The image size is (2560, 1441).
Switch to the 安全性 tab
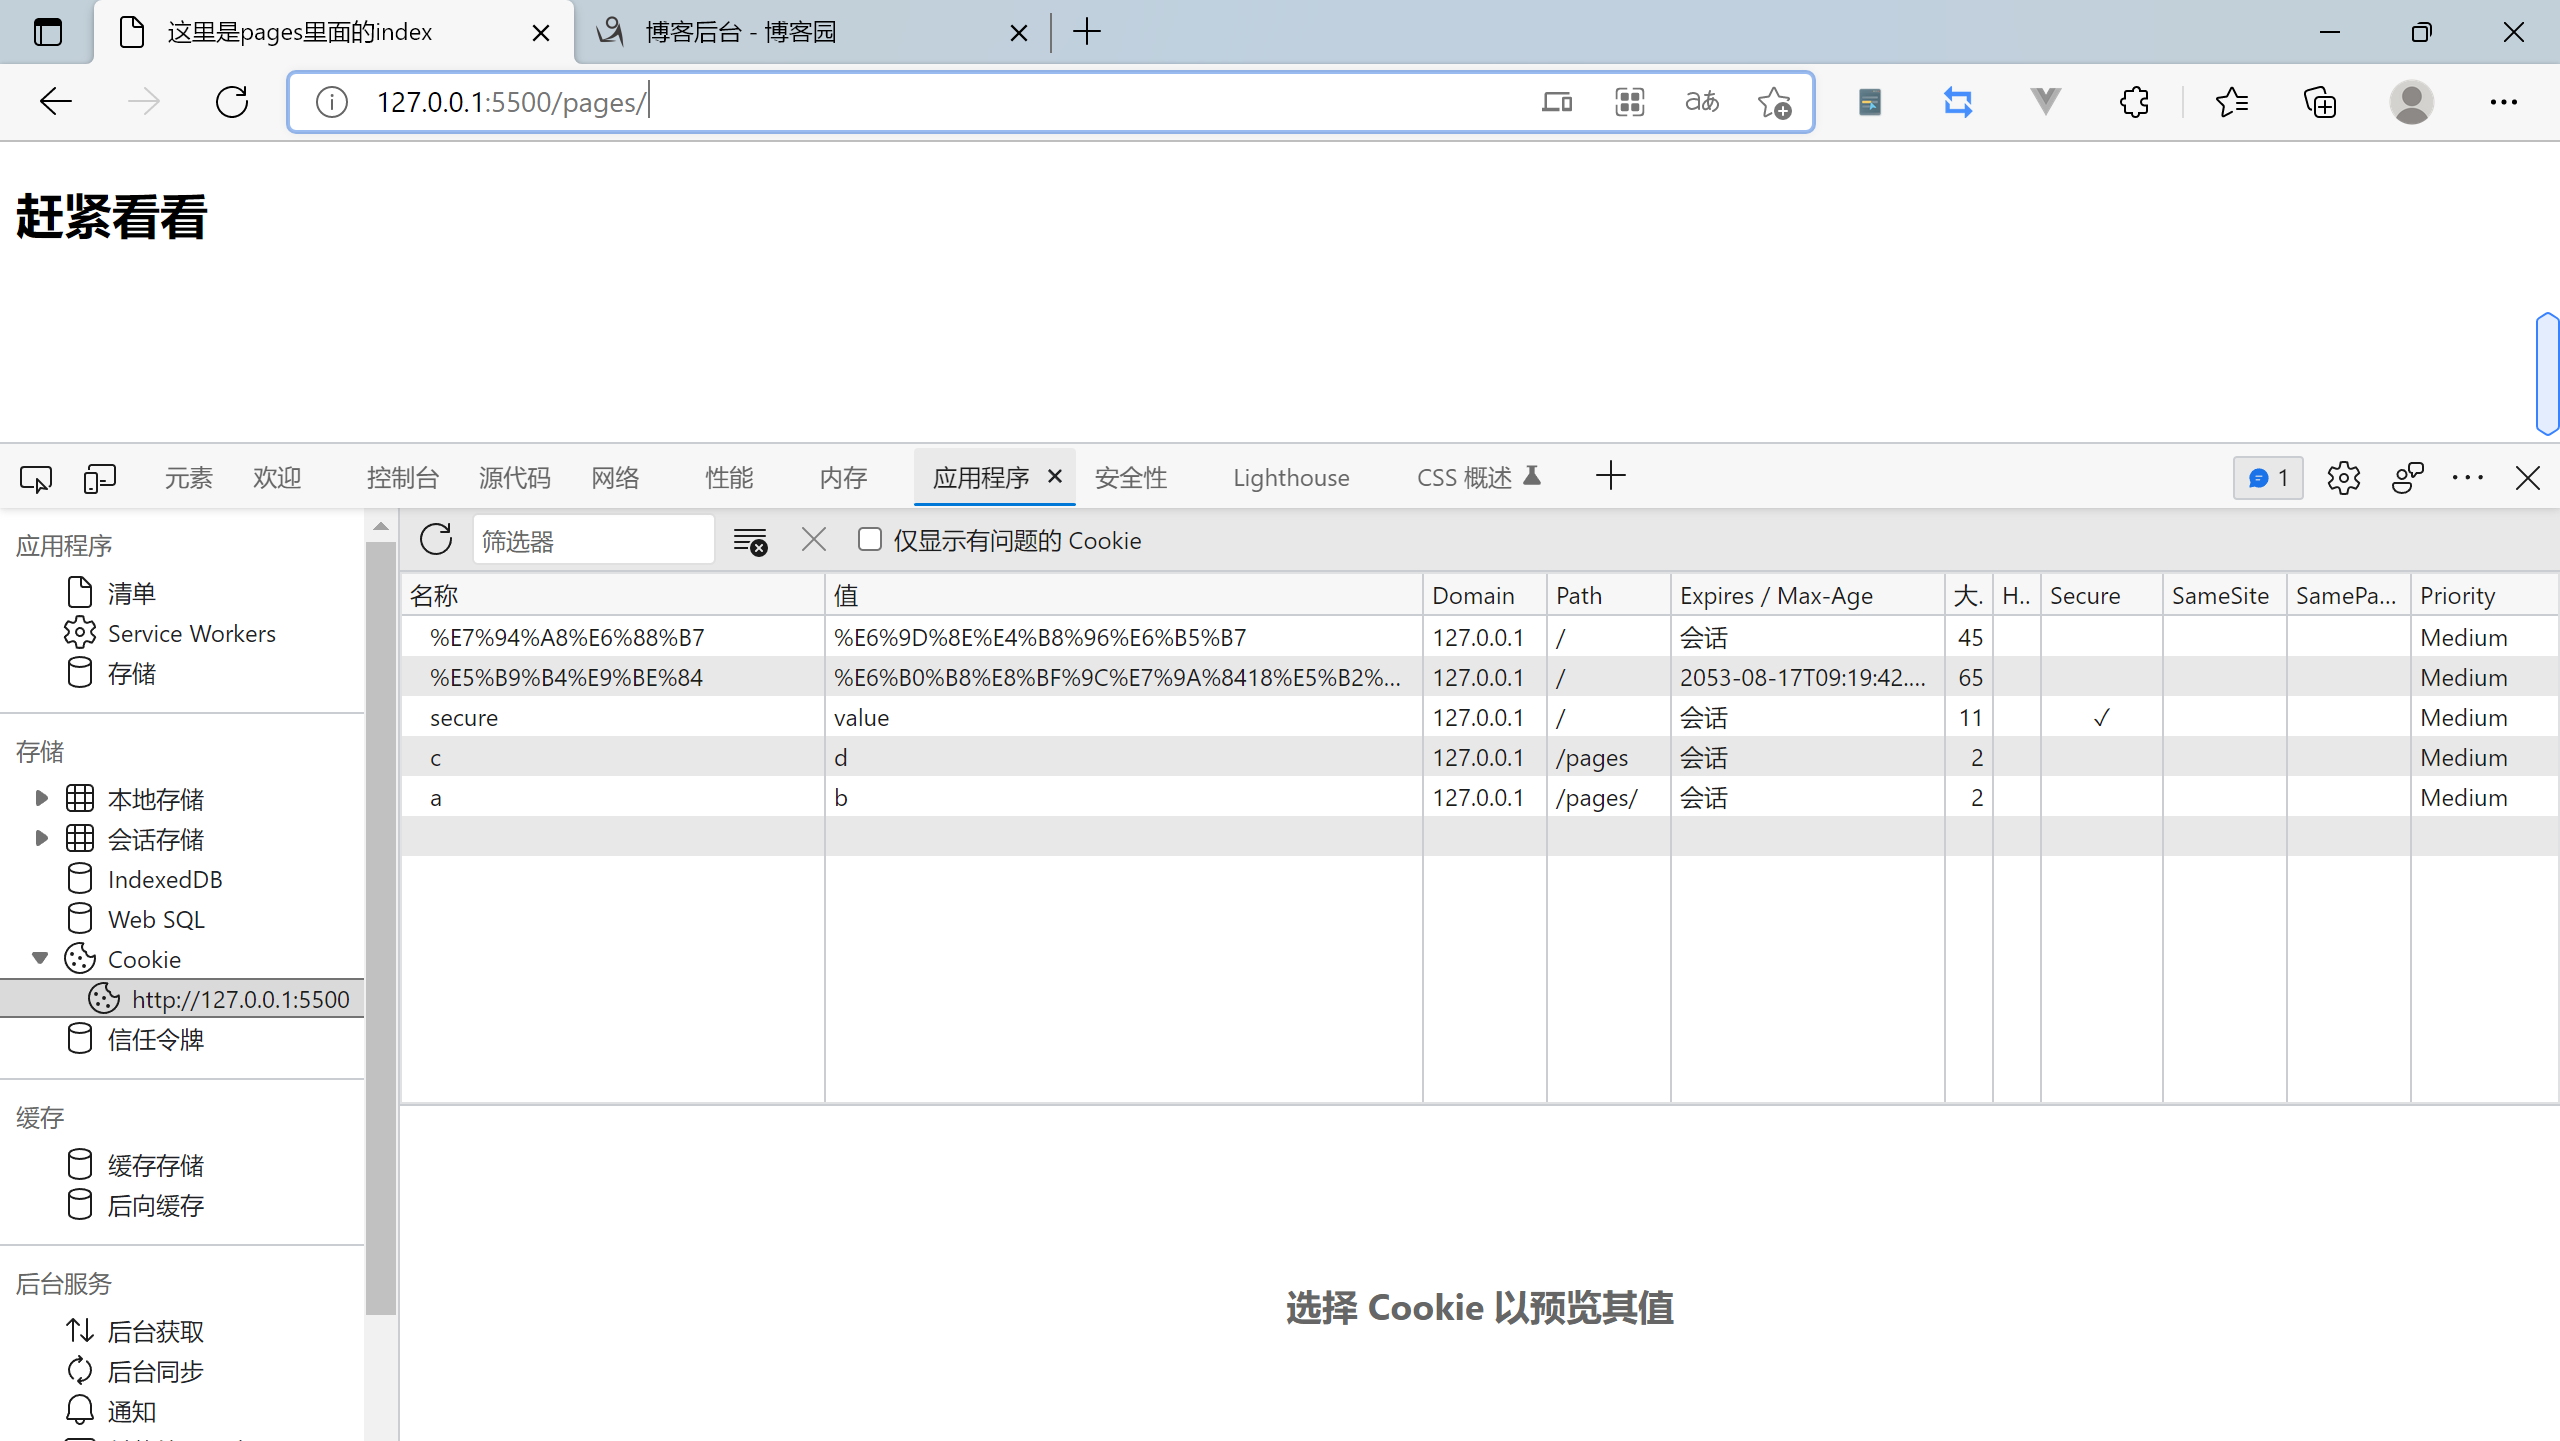[1131, 478]
